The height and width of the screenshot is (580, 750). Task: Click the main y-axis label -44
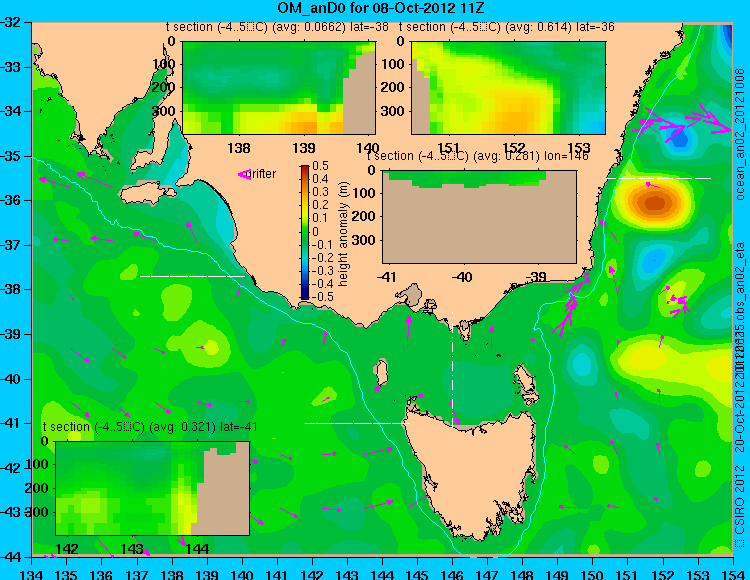point(10,557)
